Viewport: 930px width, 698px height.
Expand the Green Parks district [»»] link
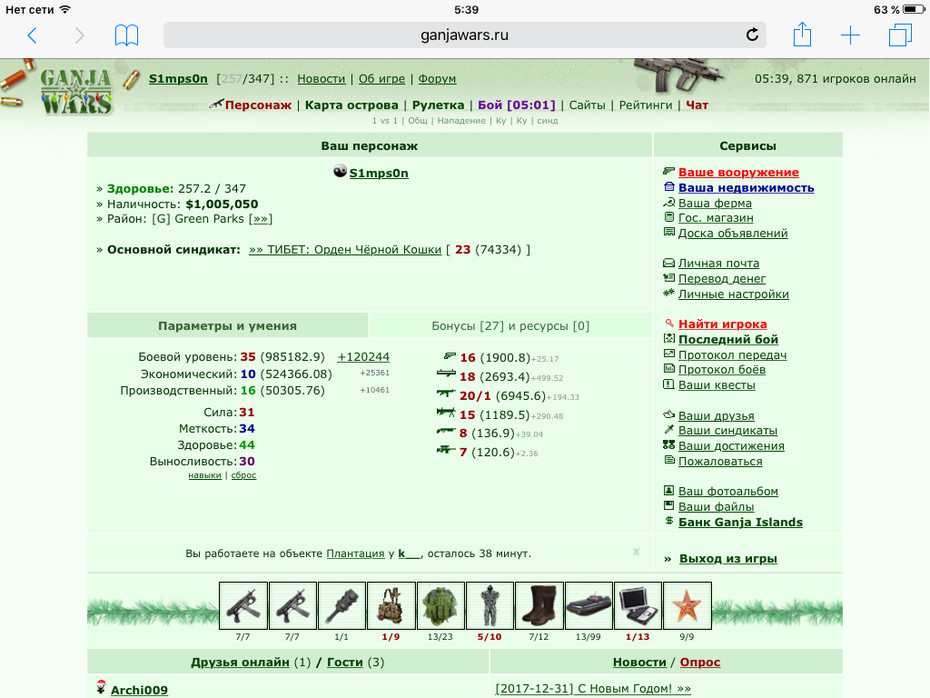260,219
